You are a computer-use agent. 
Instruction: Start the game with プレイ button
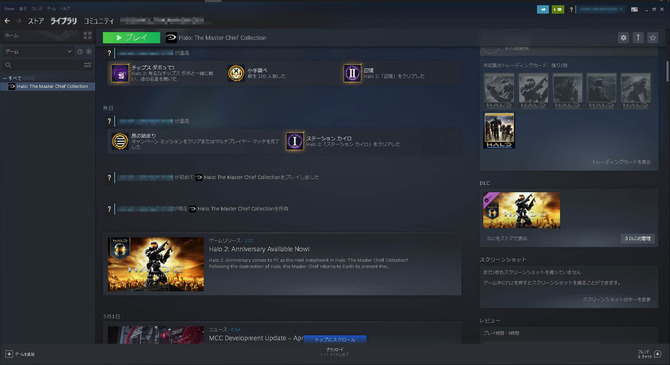pyautogui.click(x=132, y=38)
